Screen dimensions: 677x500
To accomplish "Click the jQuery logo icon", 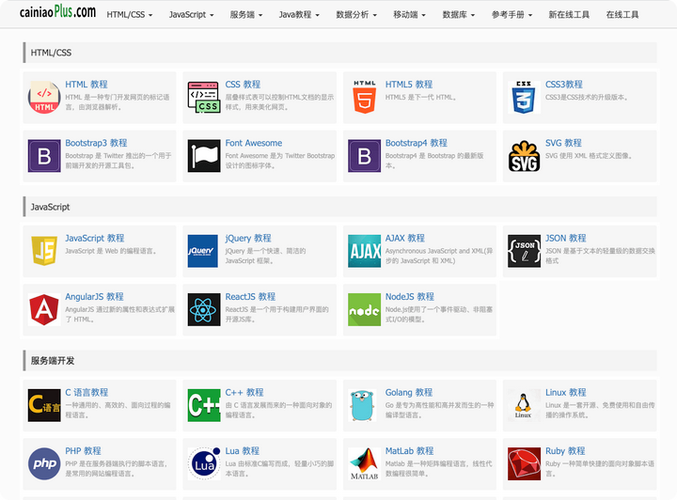I will [204, 251].
